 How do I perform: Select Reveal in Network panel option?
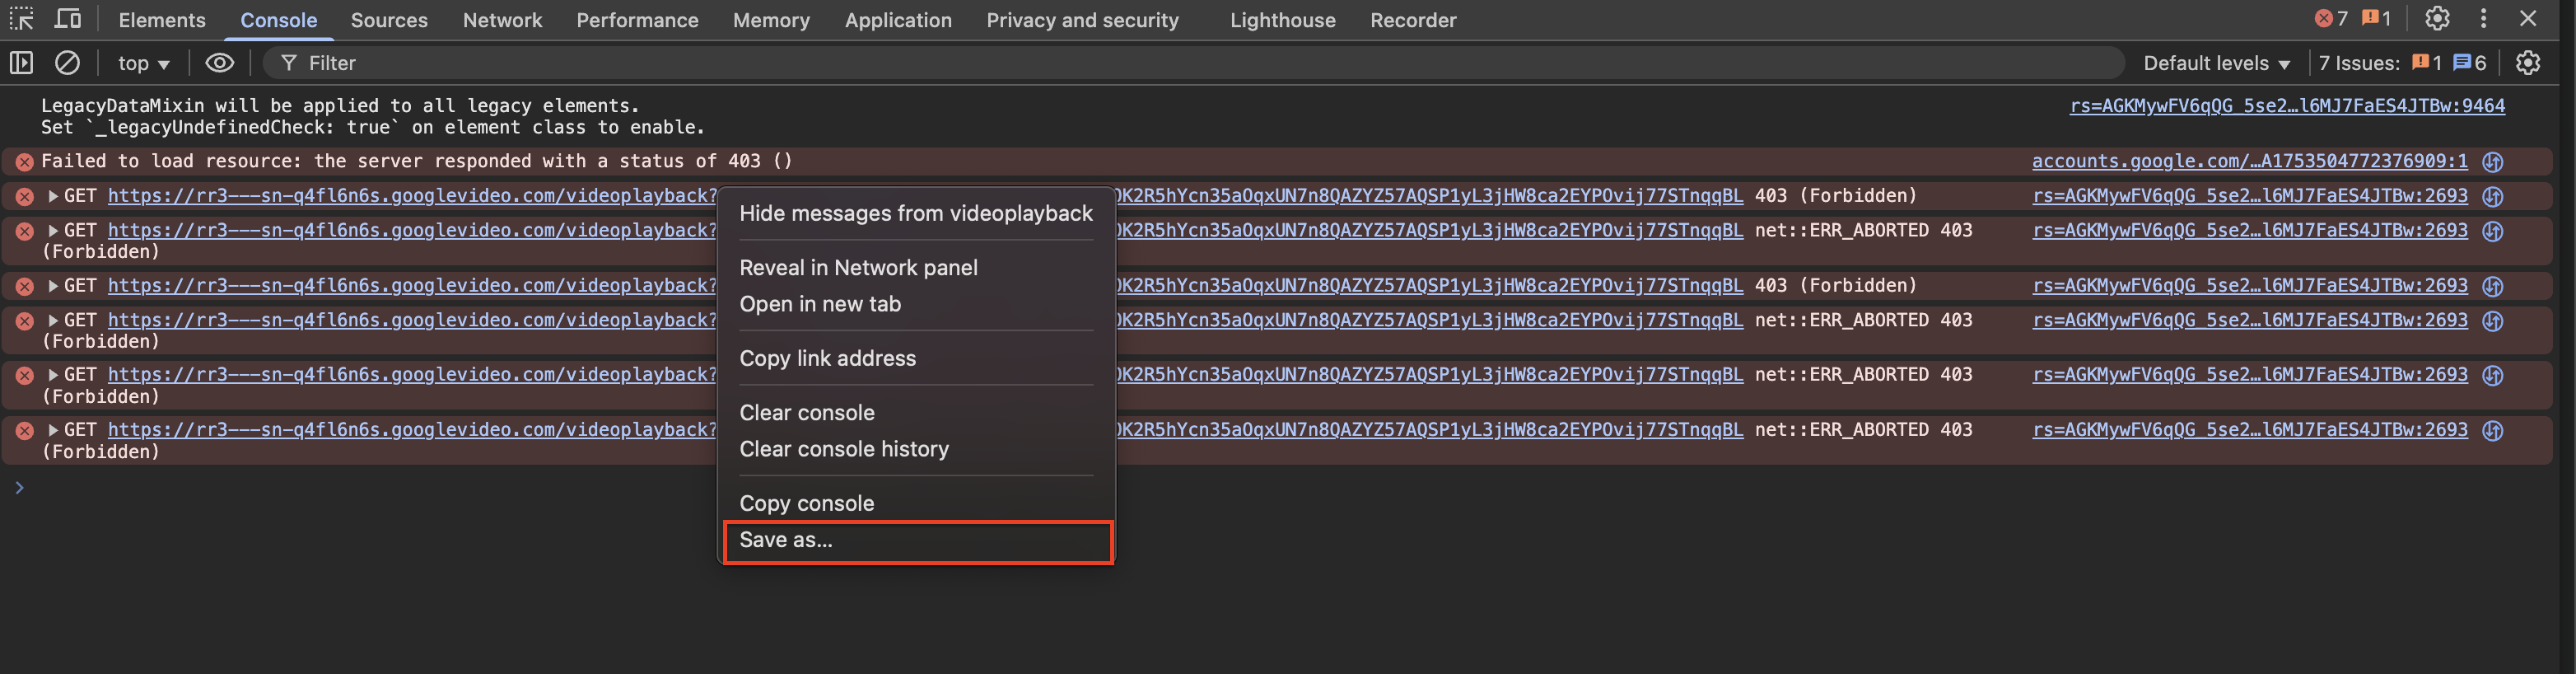click(858, 268)
